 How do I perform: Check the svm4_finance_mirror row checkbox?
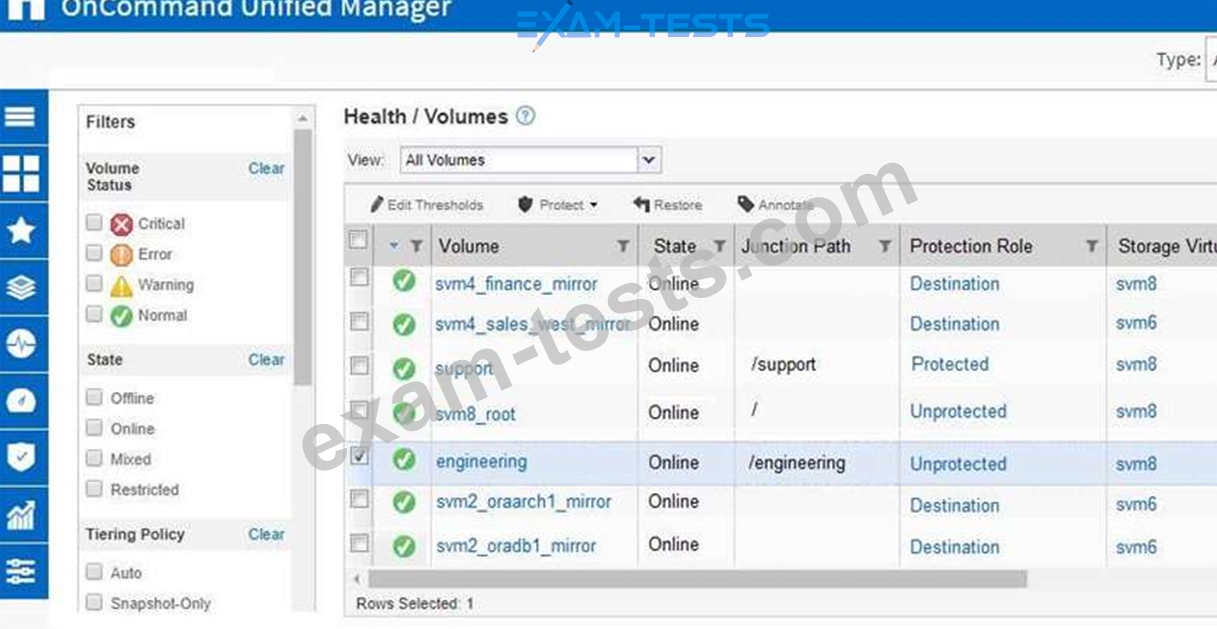(x=359, y=278)
